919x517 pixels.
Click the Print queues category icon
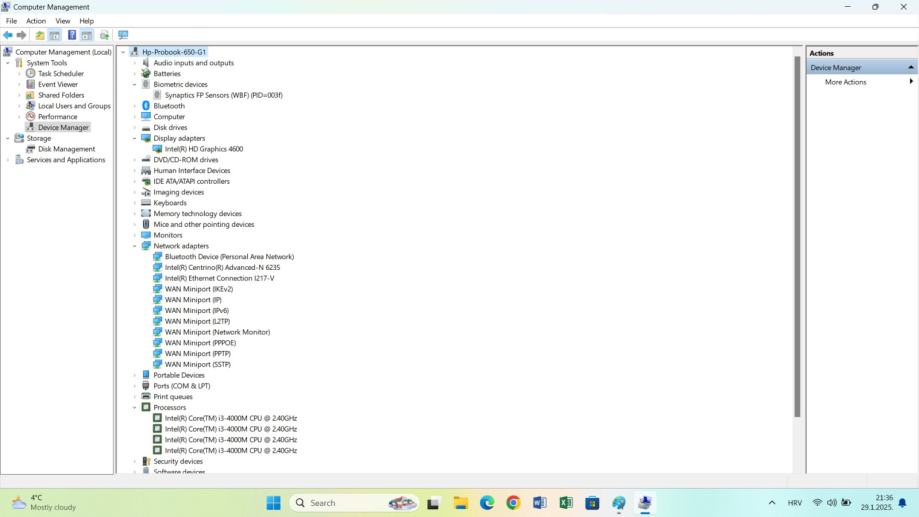click(x=146, y=396)
